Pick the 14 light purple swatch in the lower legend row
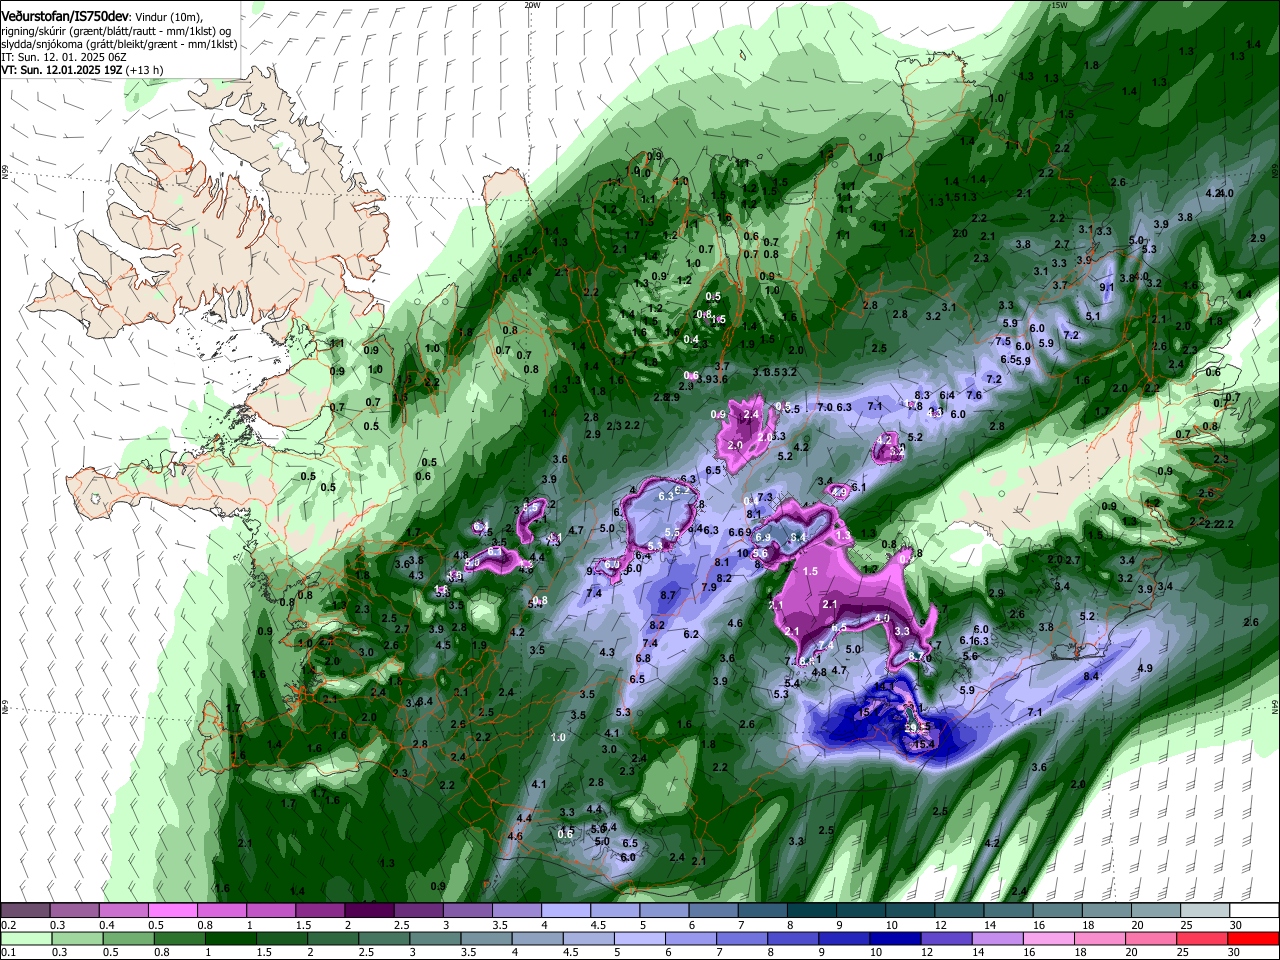 pos(998,938)
